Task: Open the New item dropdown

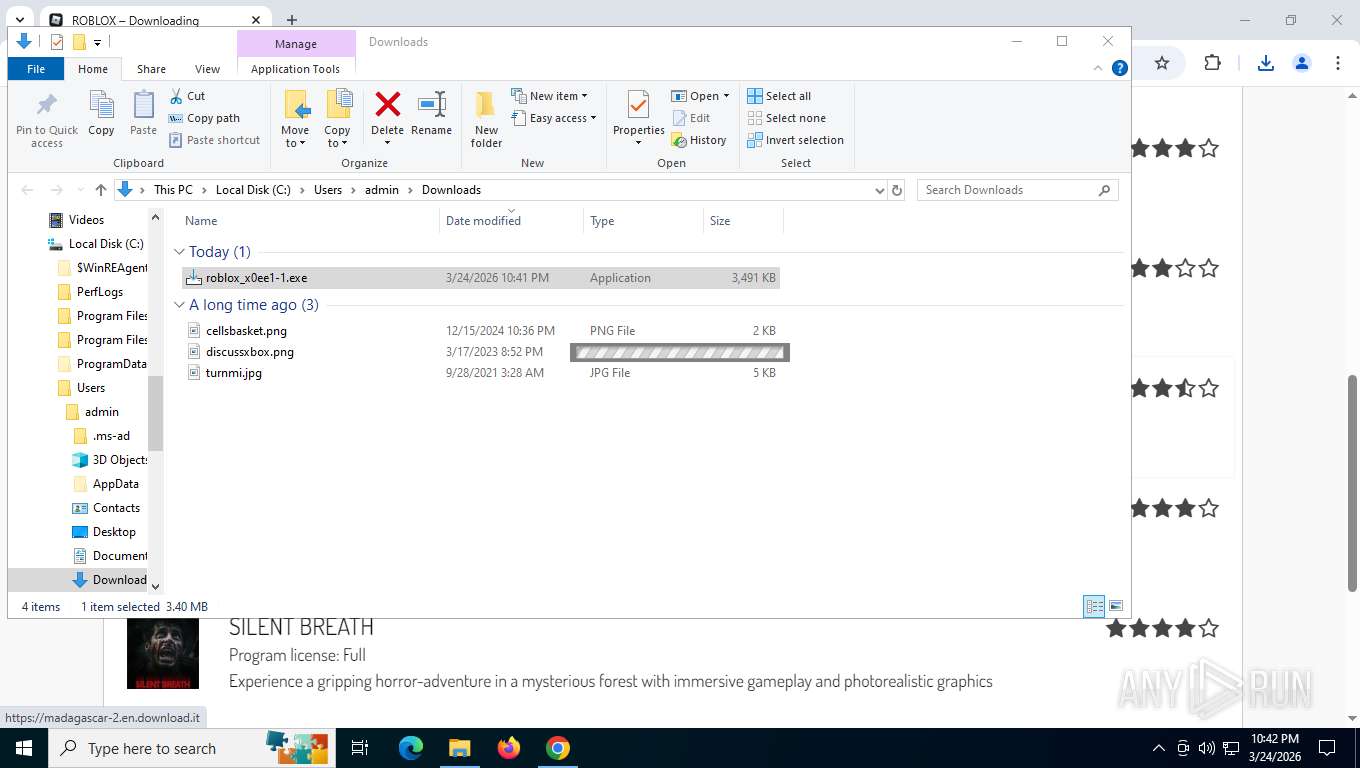Action: [549, 96]
